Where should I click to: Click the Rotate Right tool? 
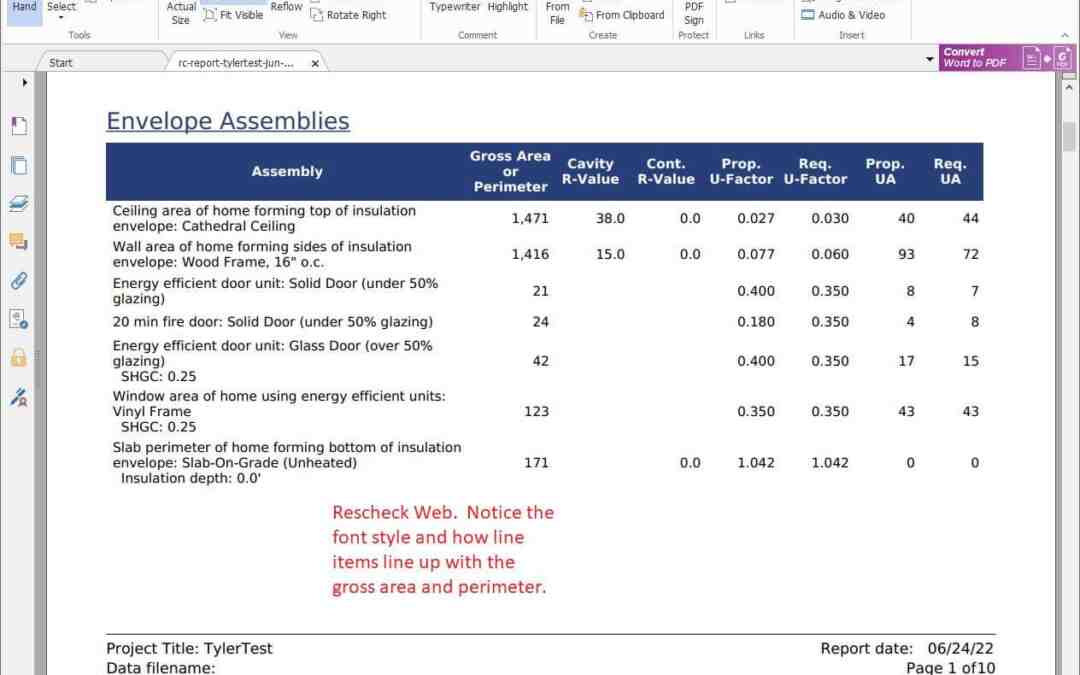tap(348, 15)
